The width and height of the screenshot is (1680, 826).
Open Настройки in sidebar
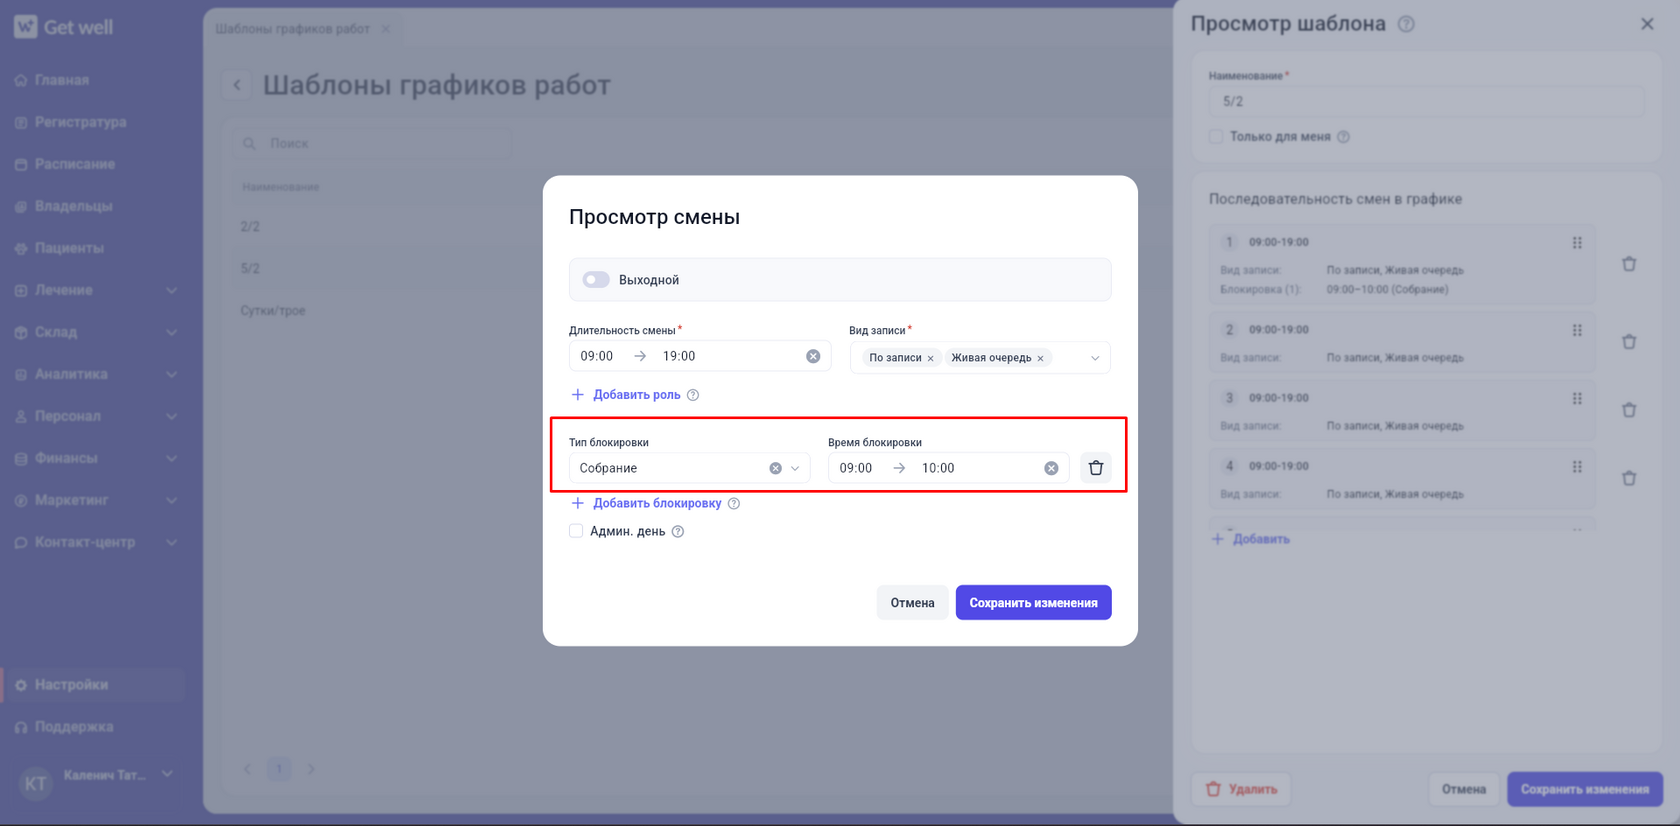coord(71,685)
